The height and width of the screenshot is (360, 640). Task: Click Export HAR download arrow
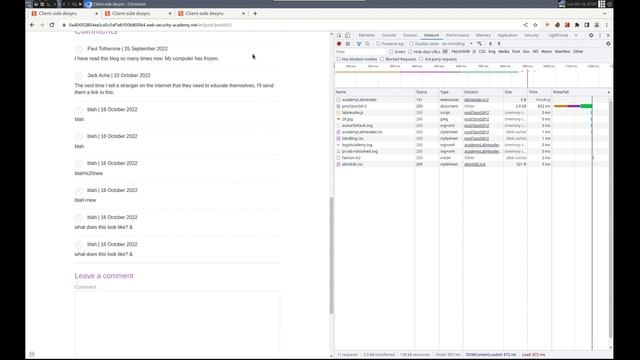[499, 44]
